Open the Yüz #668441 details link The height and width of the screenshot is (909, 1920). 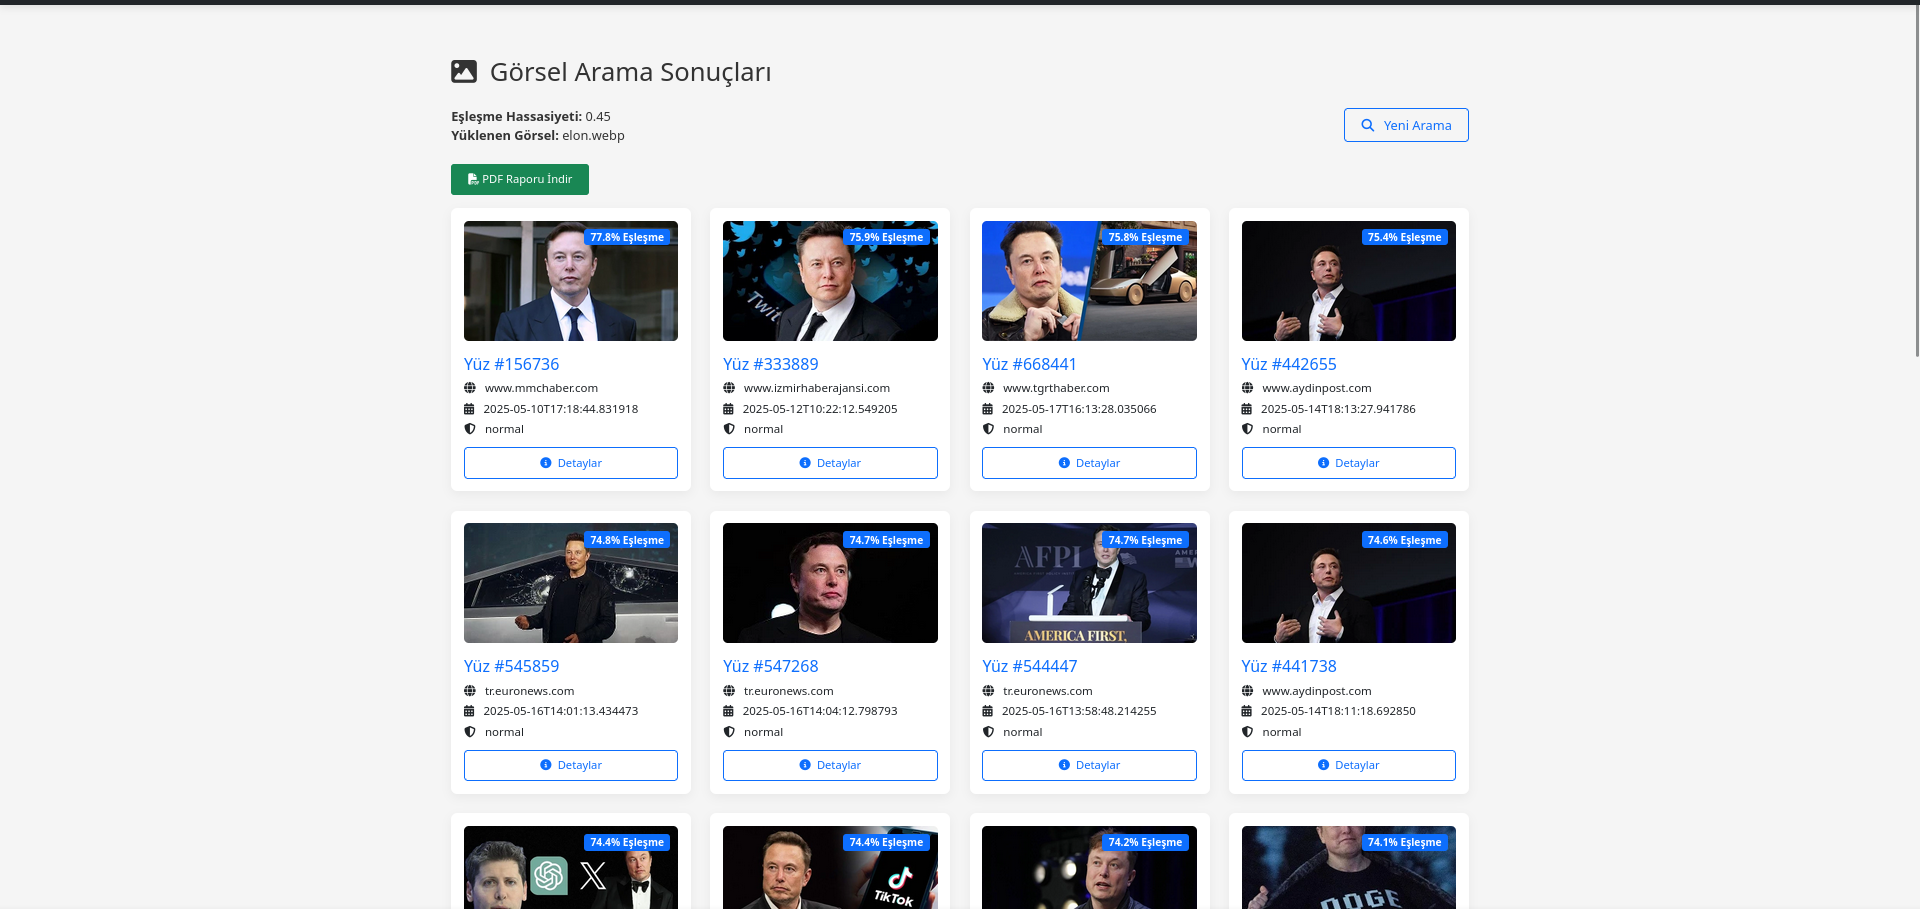pos(1030,364)
